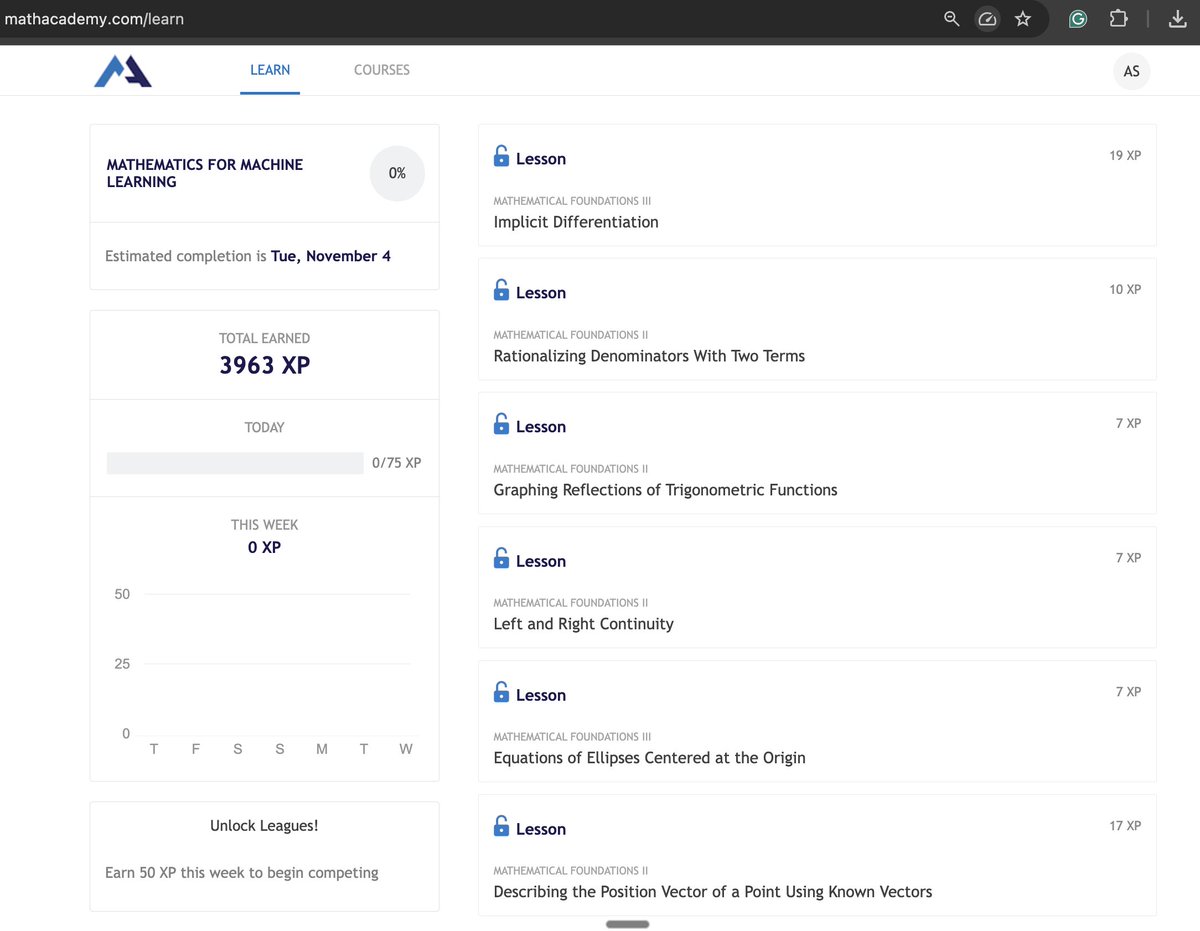Open Describing the Position Vector lesson

click(x=817, y=855)
